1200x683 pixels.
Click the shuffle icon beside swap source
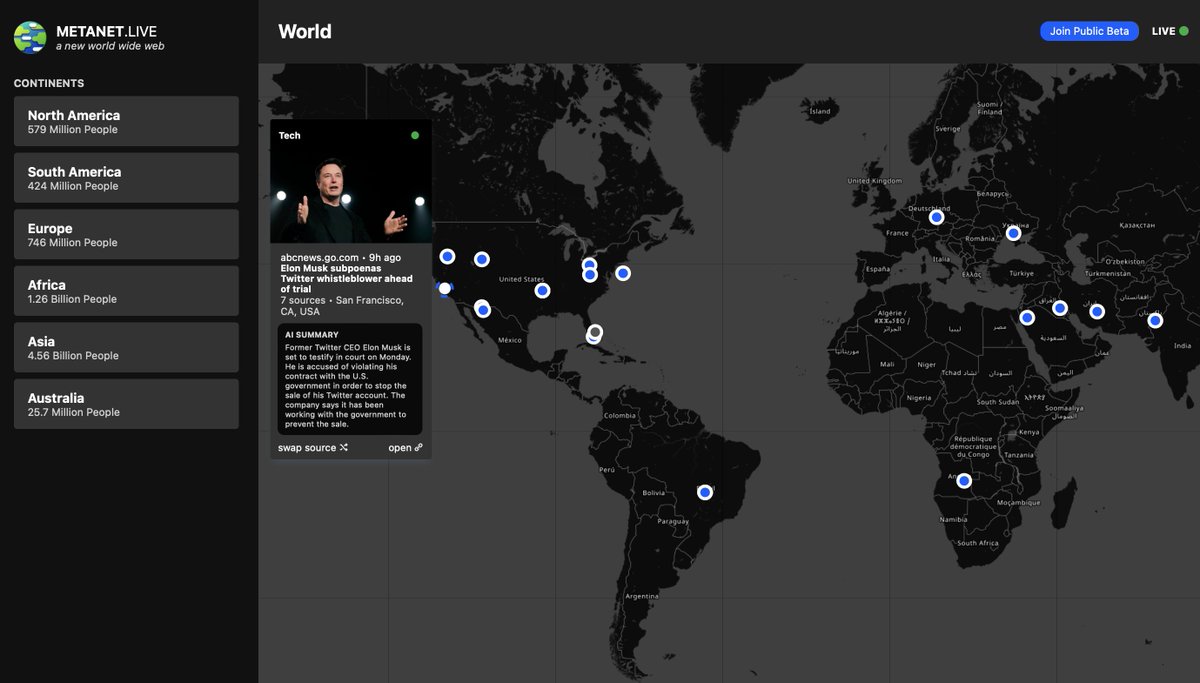coord(344,448)
